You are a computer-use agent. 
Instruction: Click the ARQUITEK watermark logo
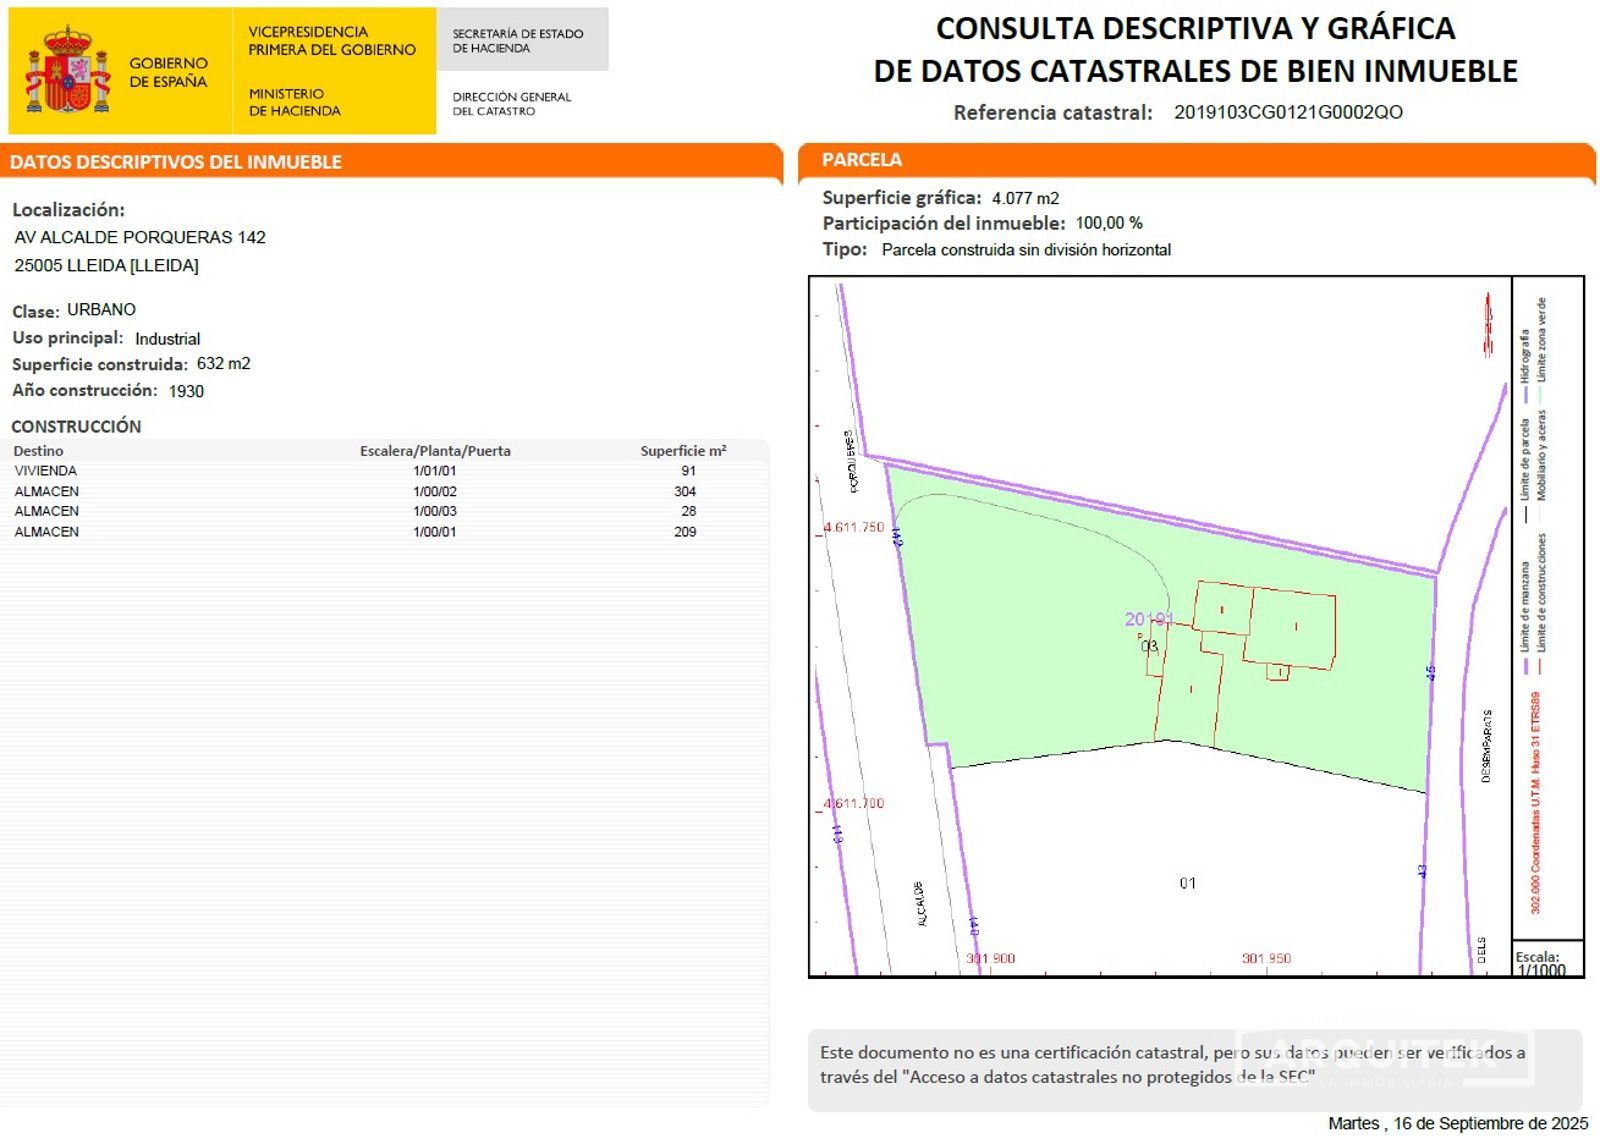coord(1384,1060)
